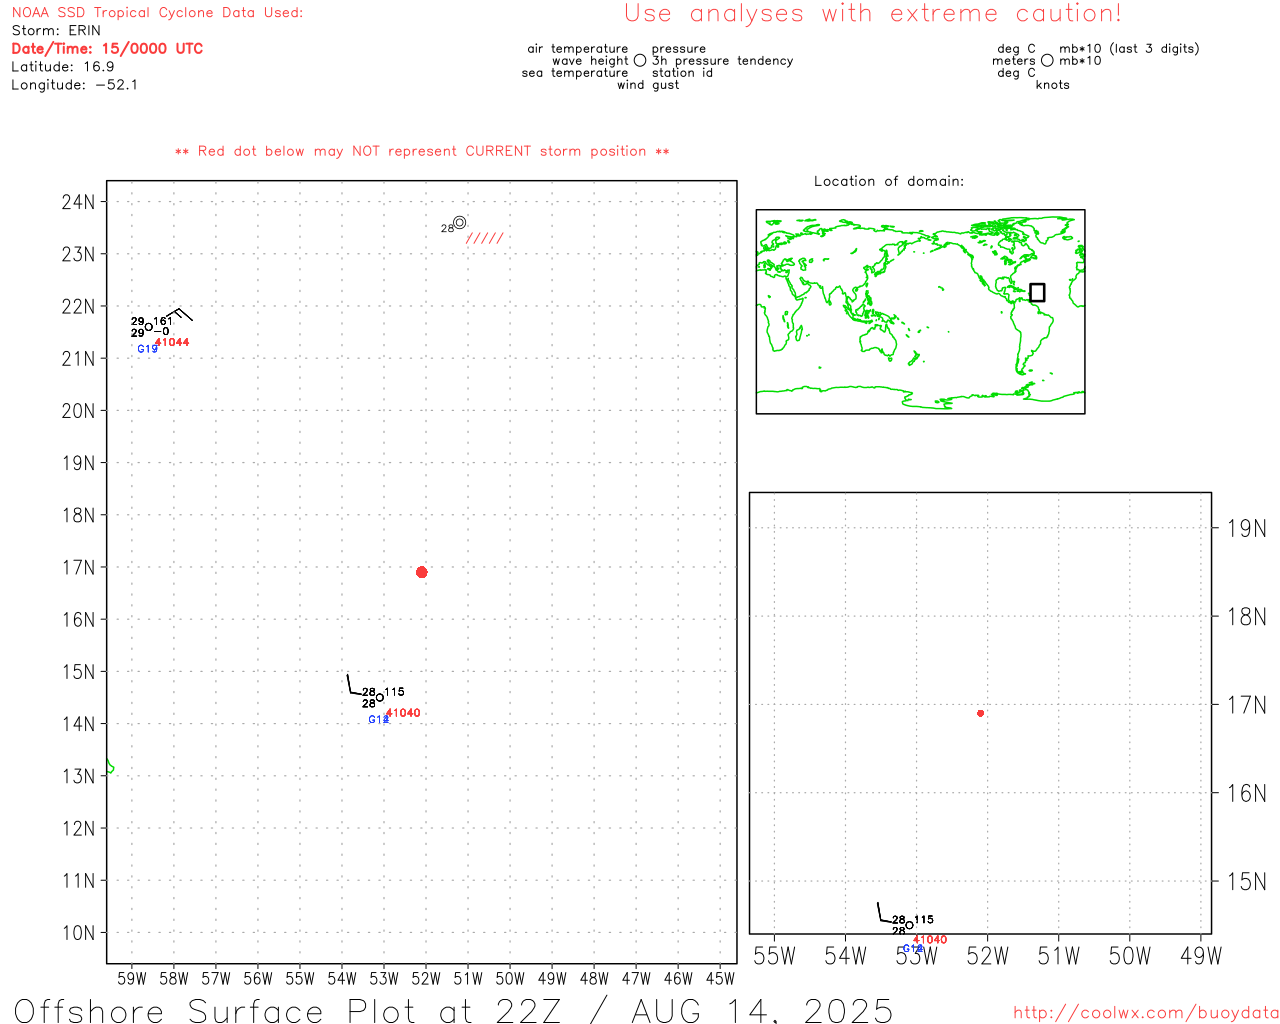Click 'Use analyses with extreme caution!' warning
The image size is (1280, 1024).
[873, 14]
